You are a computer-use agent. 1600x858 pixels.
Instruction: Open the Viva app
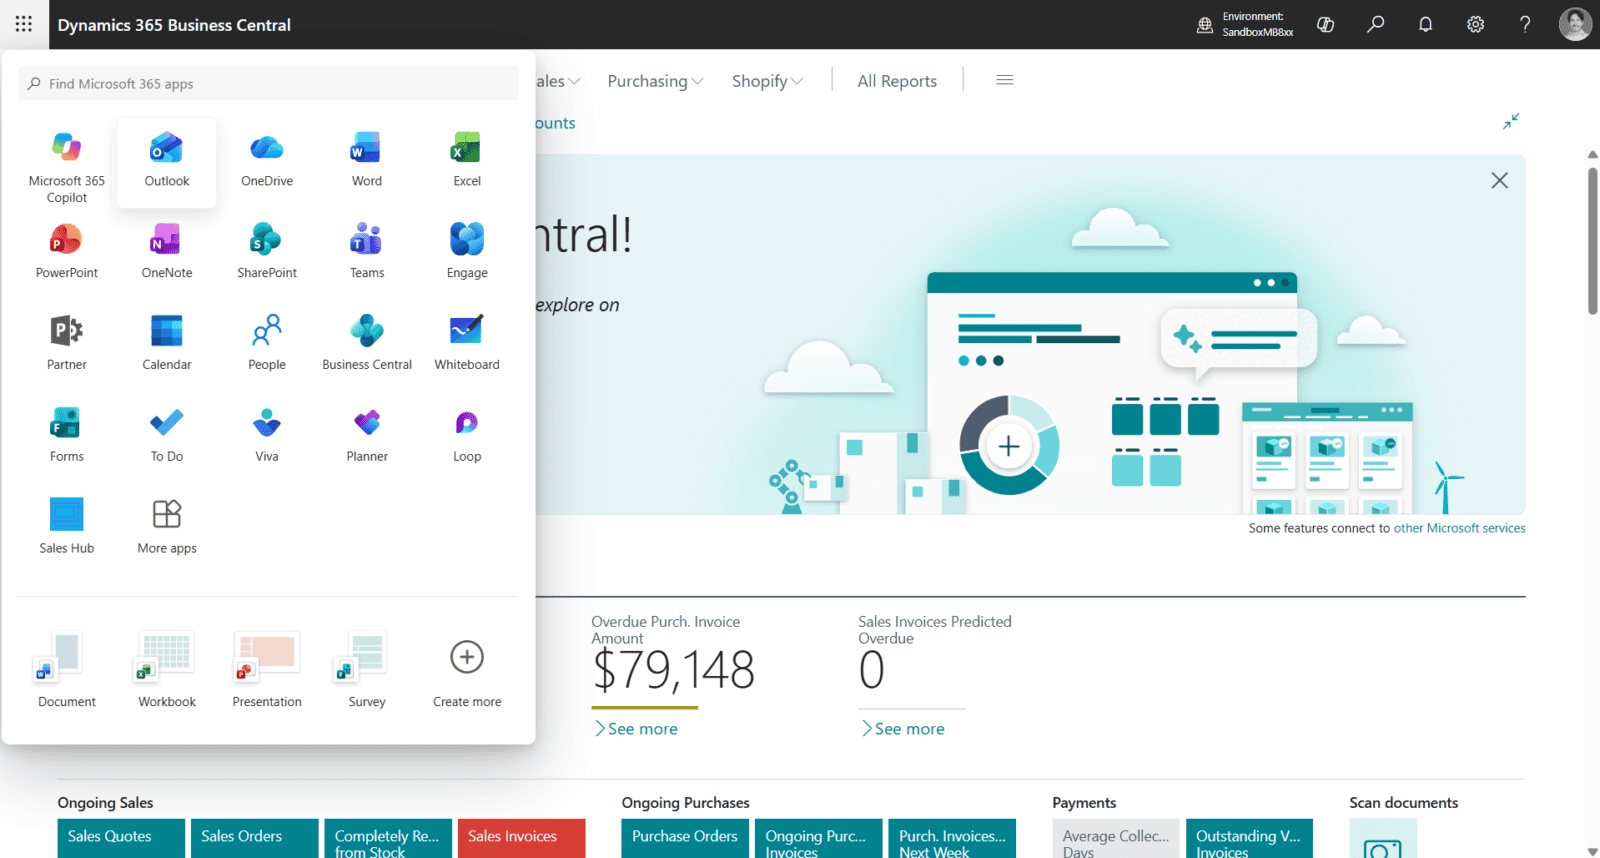[267, 435]
